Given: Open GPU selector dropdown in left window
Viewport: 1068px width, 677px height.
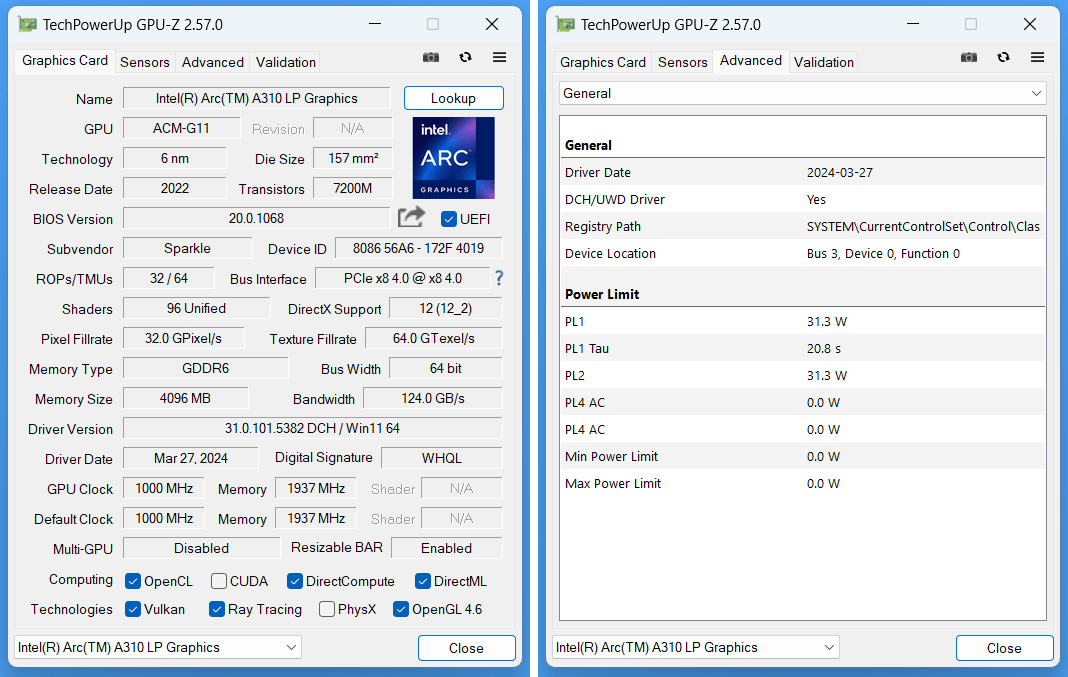Looking at the screenshot, I should tap(158, 647).
